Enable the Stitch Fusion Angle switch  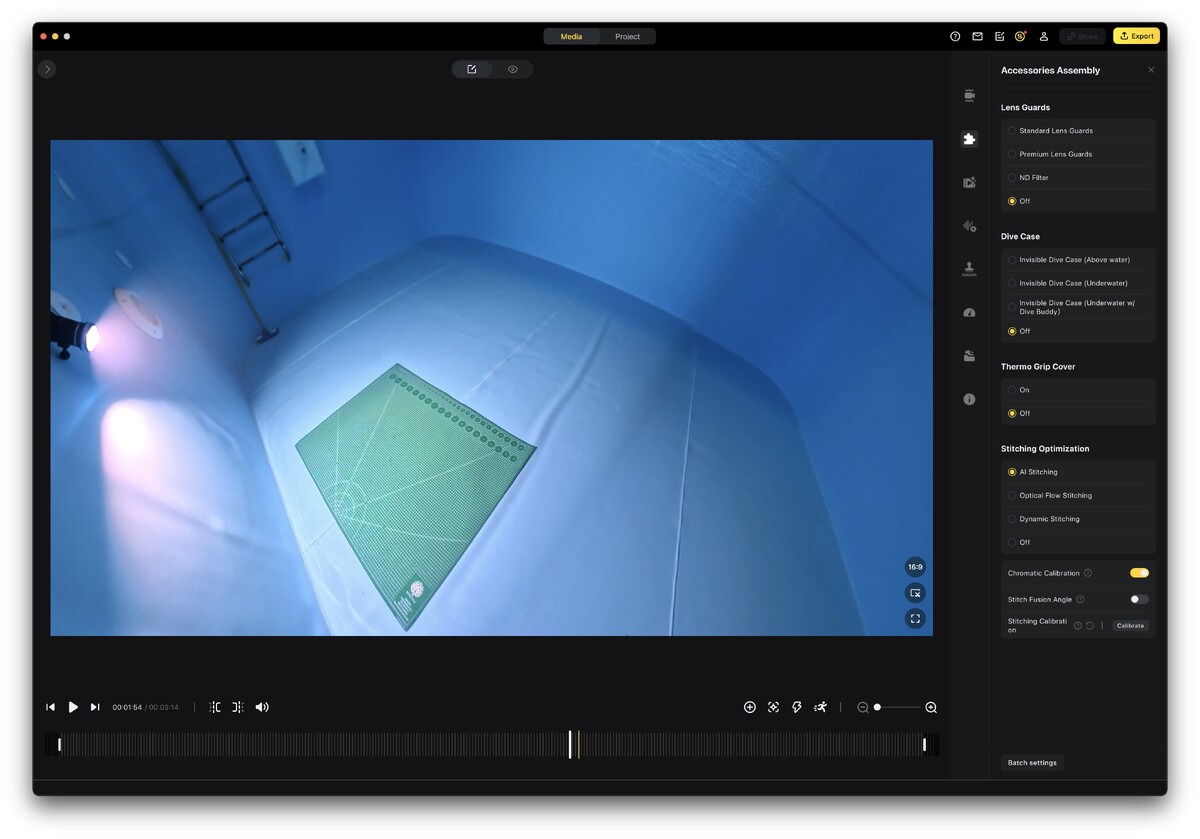1139,599
